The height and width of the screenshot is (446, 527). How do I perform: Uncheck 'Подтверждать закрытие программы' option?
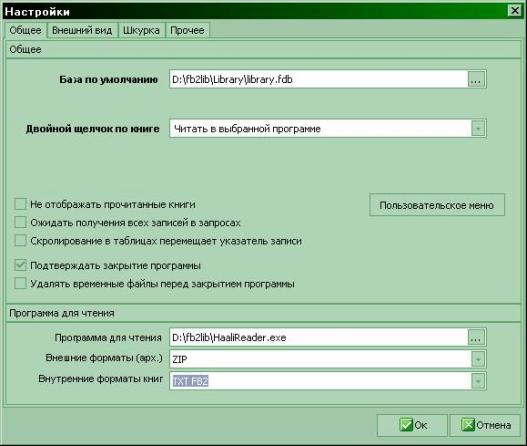click(20, 265)
